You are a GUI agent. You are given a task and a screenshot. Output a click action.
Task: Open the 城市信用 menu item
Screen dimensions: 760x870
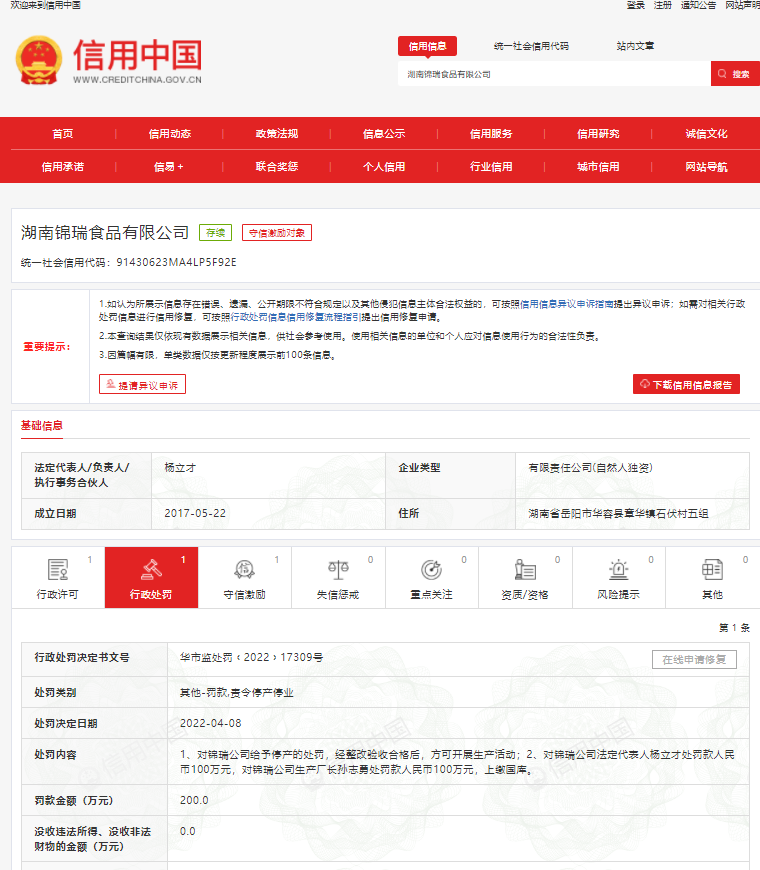click(598, 166)
